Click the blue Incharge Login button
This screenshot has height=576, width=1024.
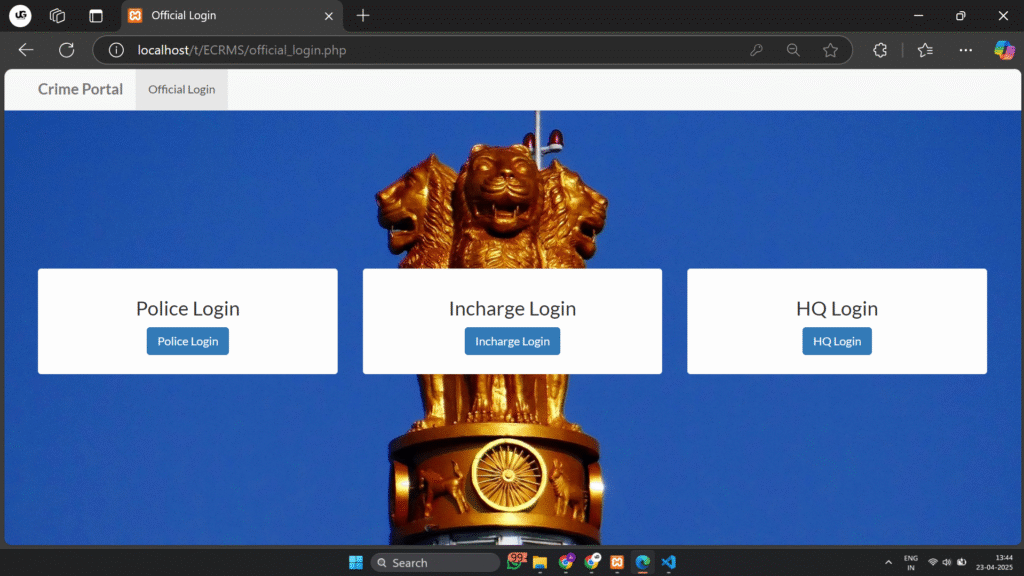(x=512, y=341)
